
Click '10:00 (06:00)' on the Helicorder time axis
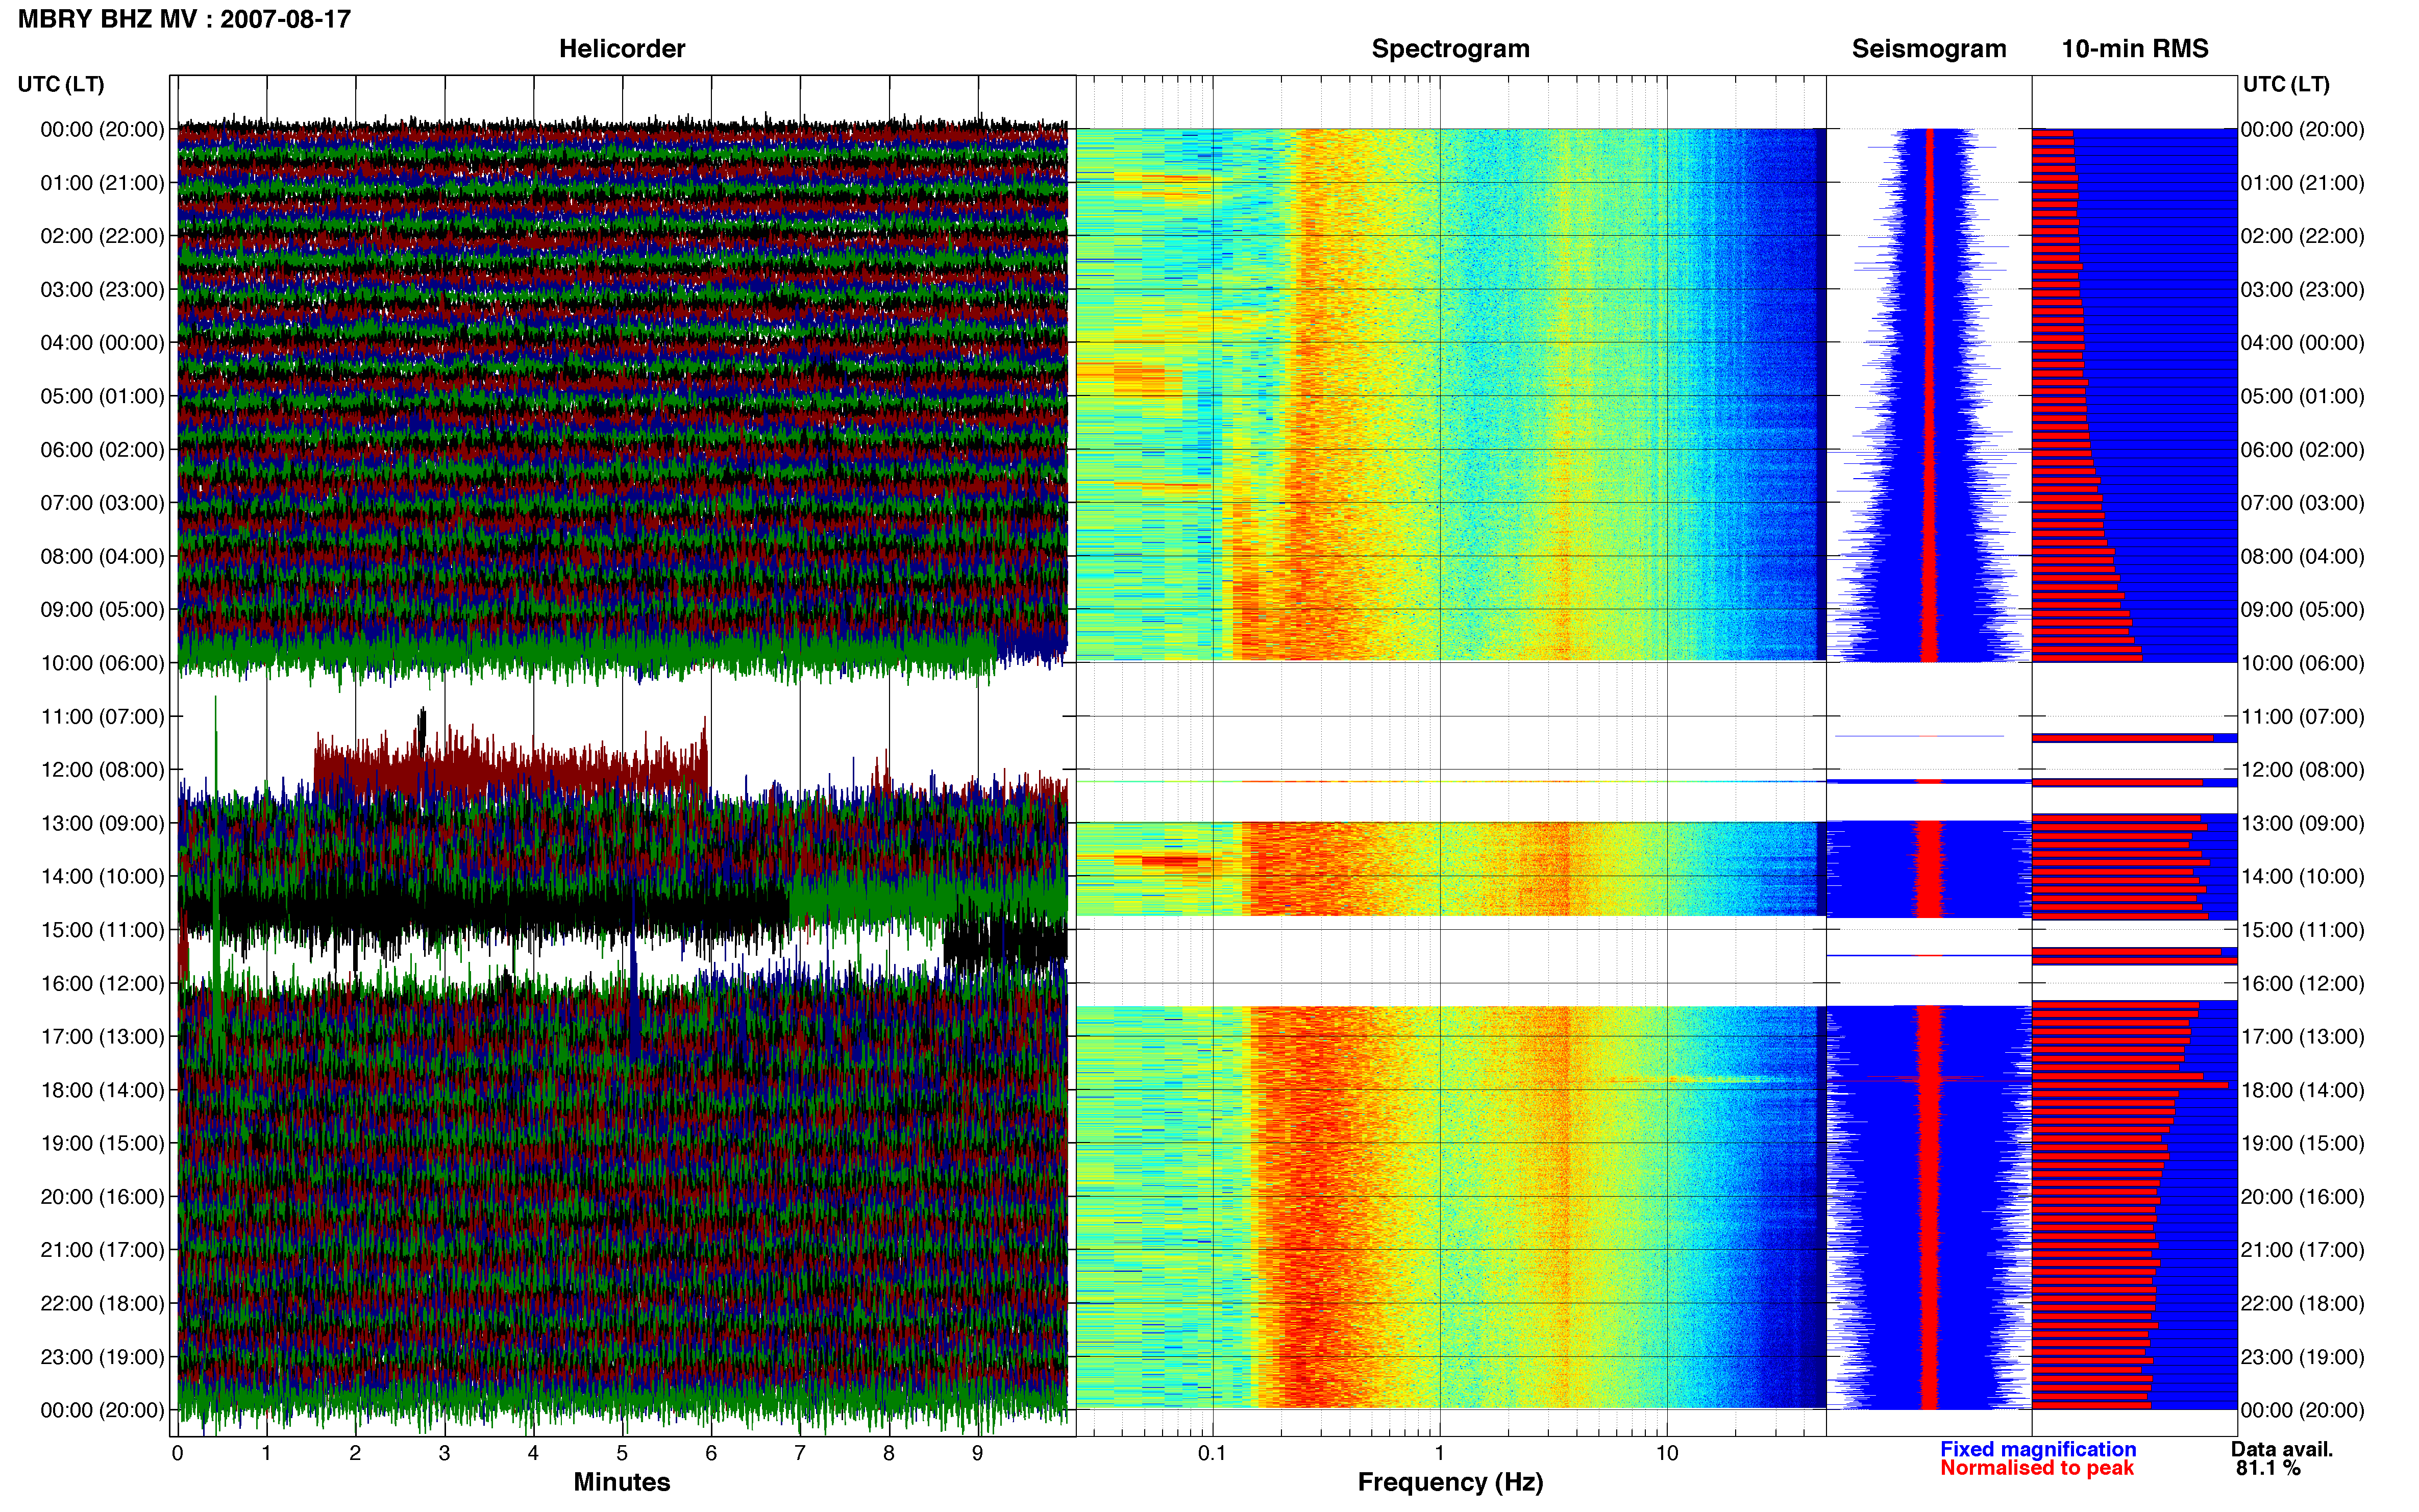coord(102,663)
